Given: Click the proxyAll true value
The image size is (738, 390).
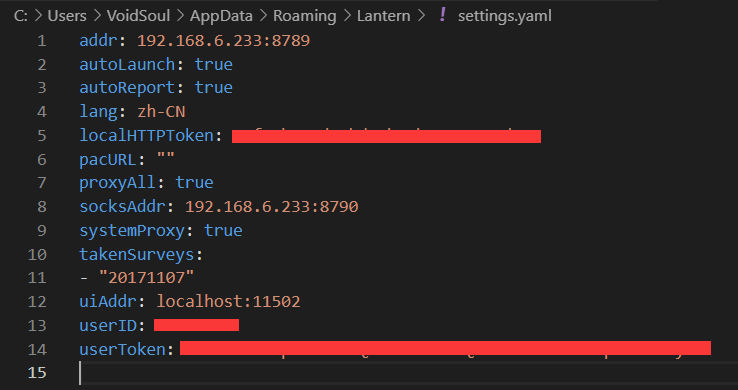Looking at the screenshot, I should point(194,183).
